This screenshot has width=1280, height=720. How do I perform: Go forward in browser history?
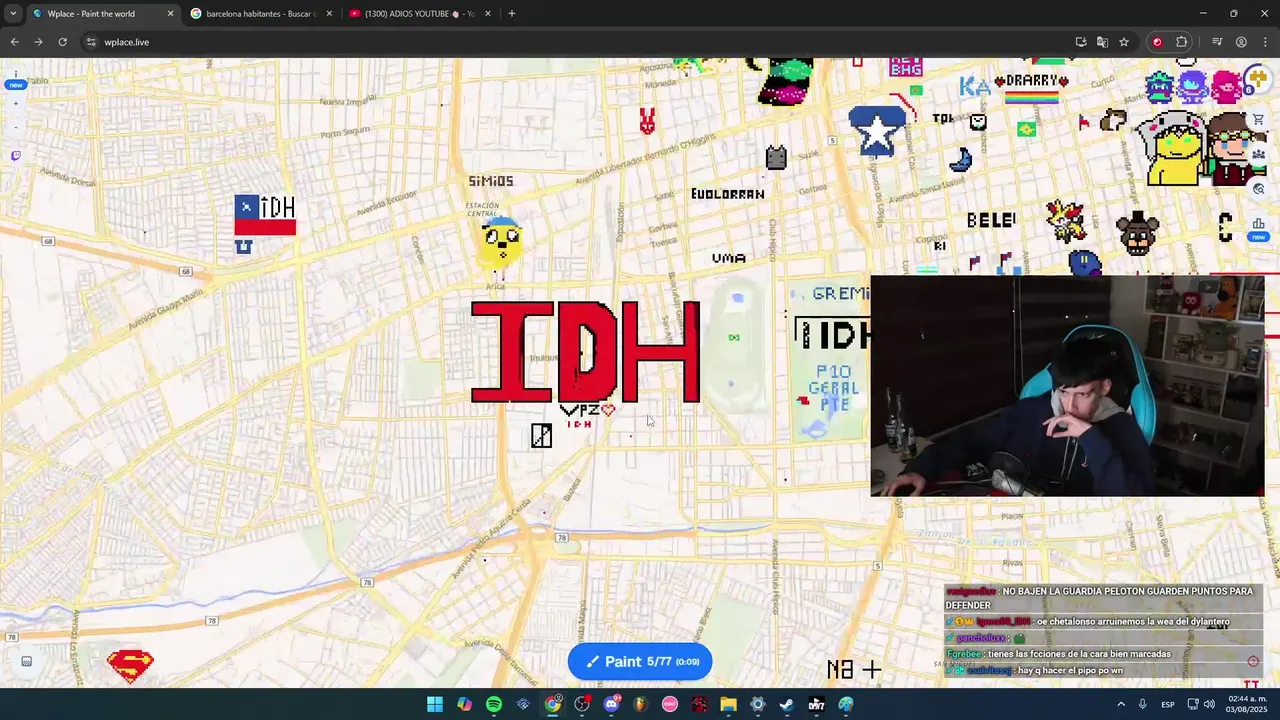click(38, 42)
